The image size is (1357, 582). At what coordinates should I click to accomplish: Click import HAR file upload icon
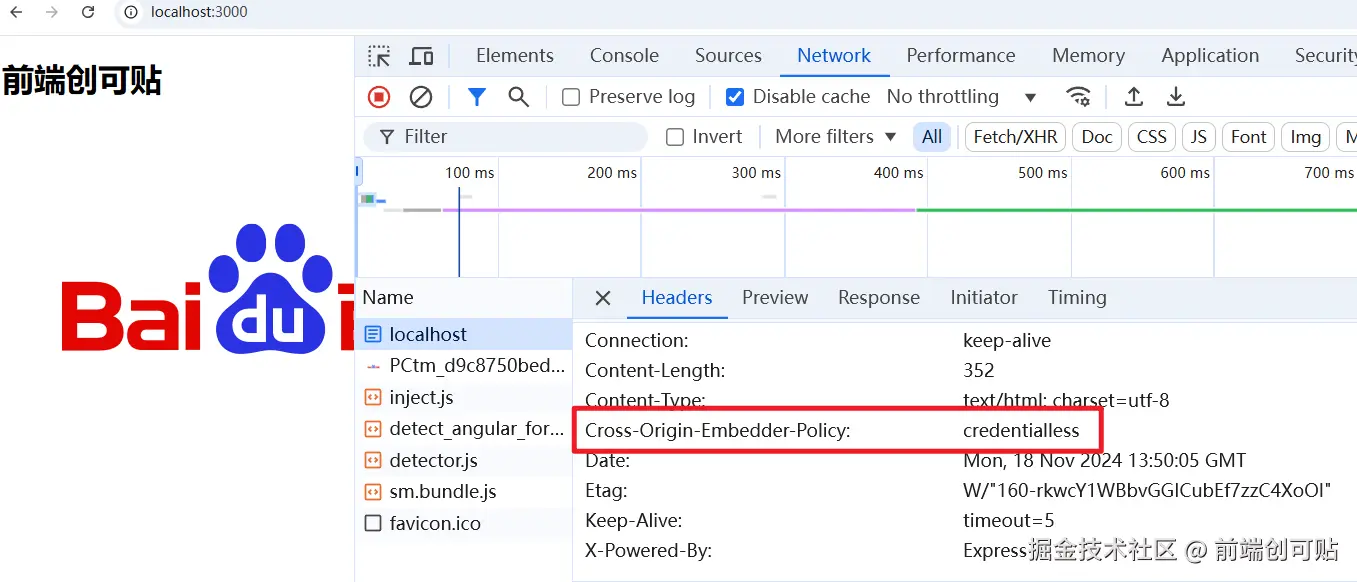pyautogui.click(x=1133, y=97)
